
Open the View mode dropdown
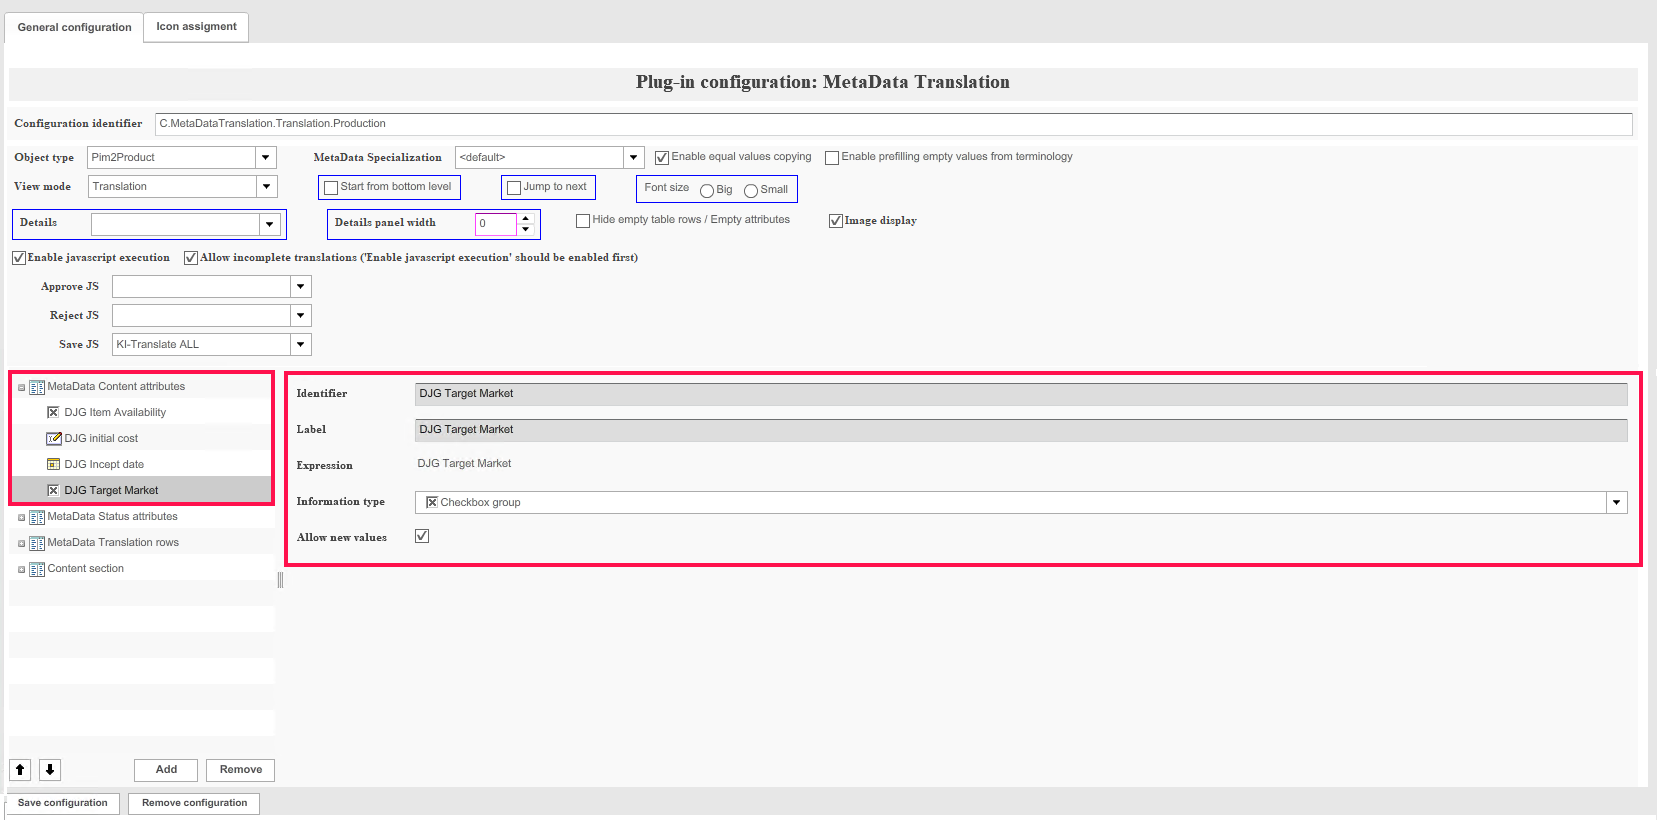click(x=266, y=186)
